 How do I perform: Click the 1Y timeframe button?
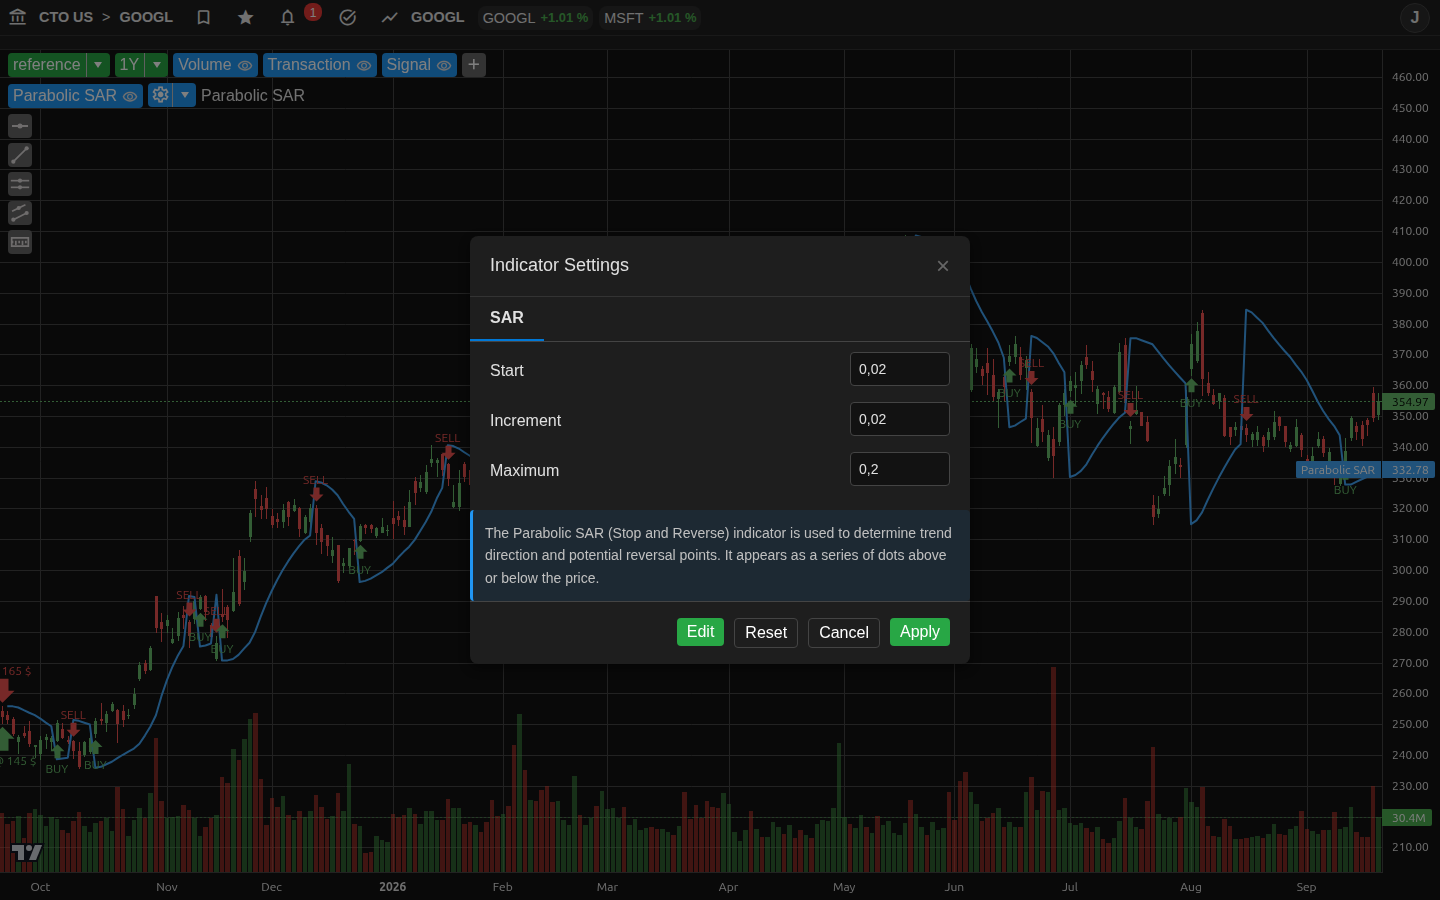tap(130, 65)
